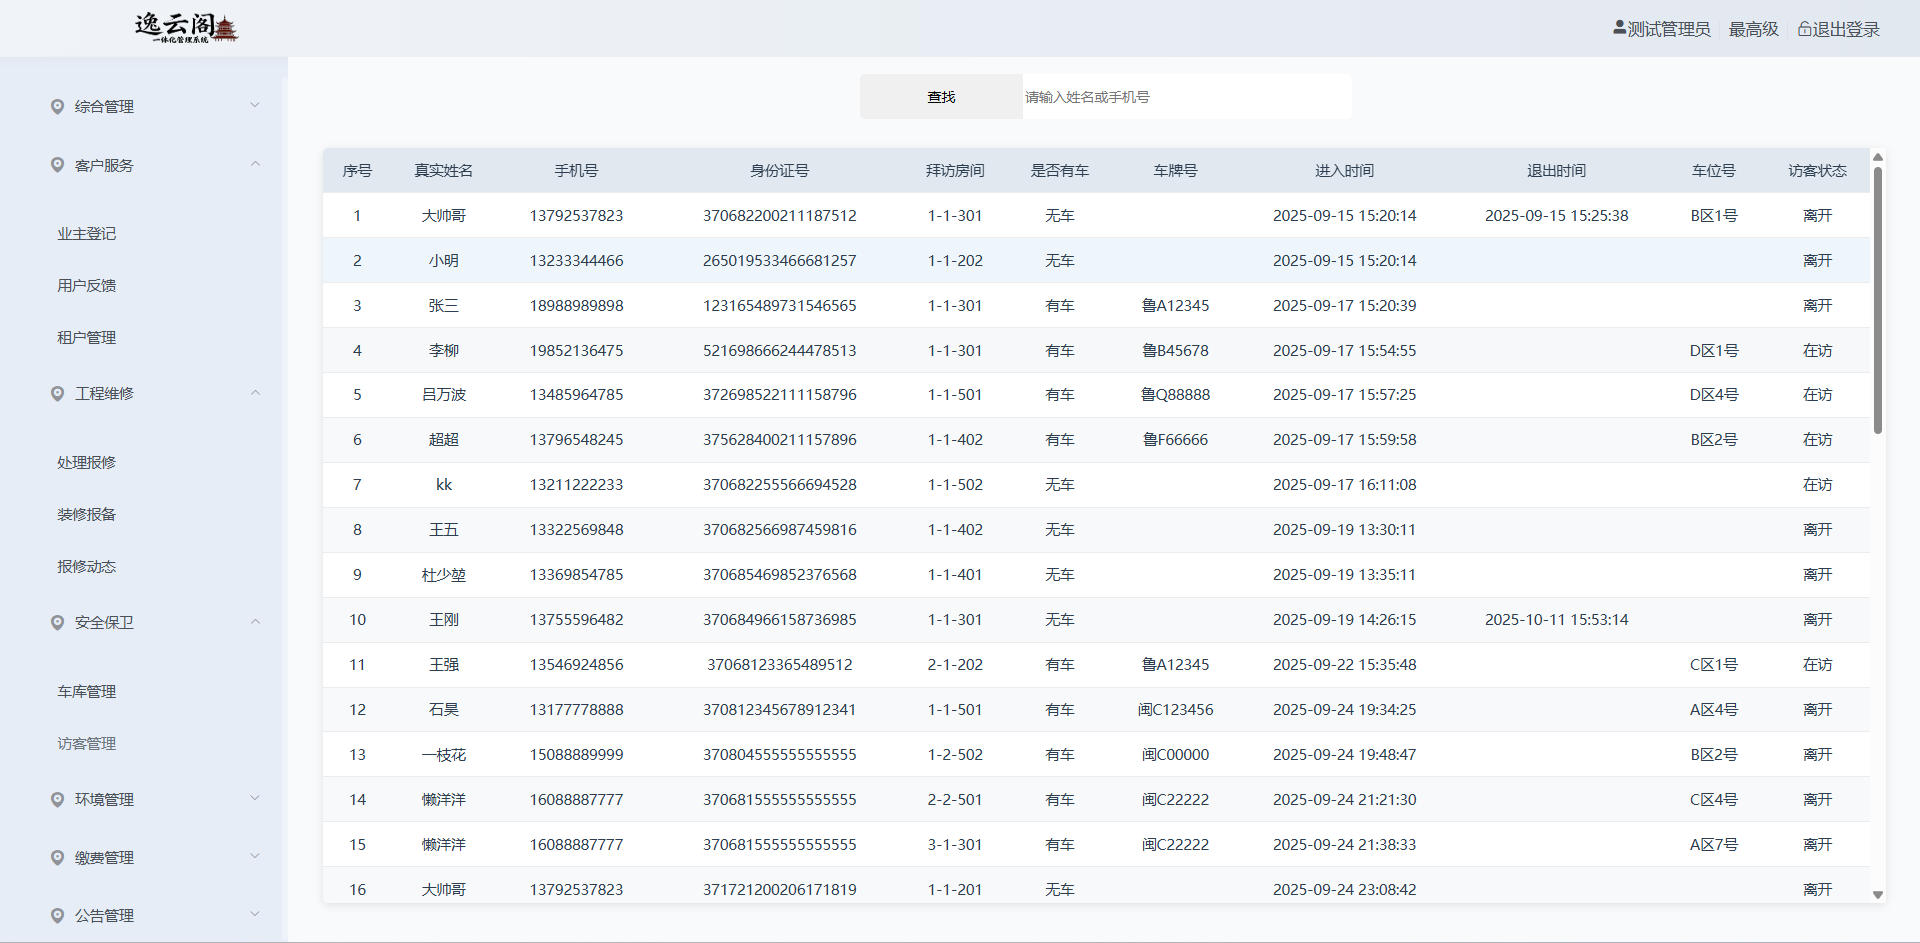Image resolution: width=1920 pixels, height=943 pixels.
Task: Click the scrollbar down arrow of table
Action: click(x=1877, y=895)
